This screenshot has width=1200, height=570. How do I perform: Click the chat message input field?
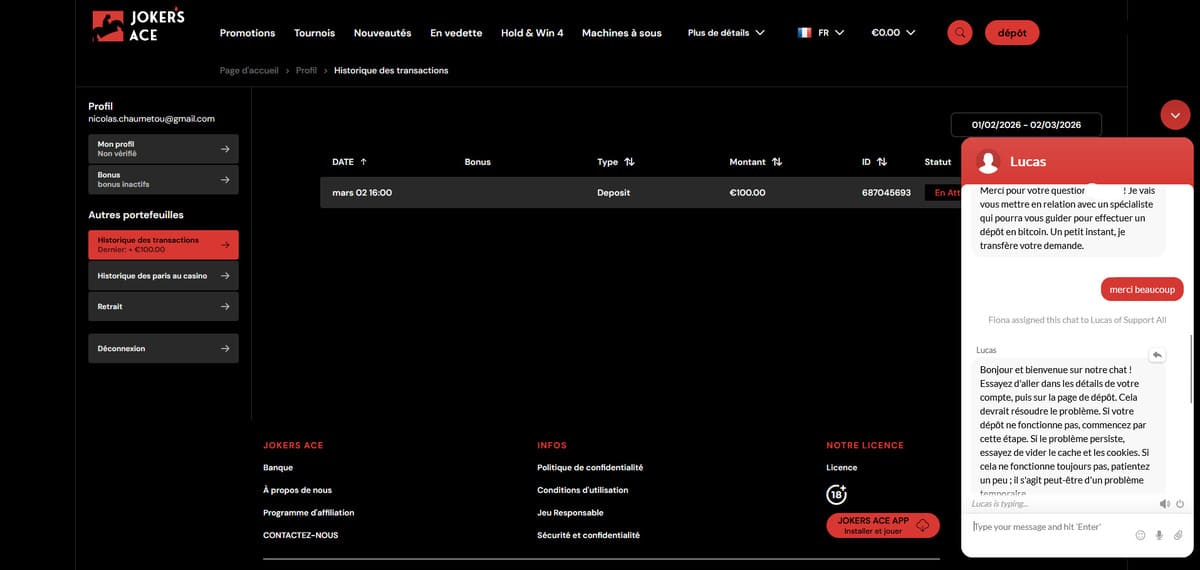pyautogui.click(x=1048, y=527)
